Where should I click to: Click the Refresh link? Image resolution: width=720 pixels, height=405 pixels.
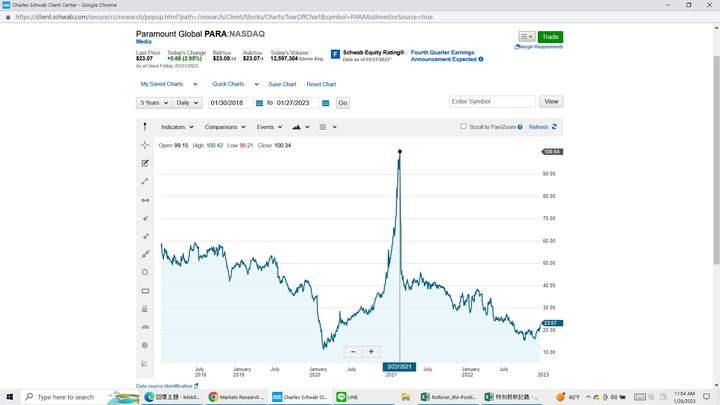click(x=539, y=127)
